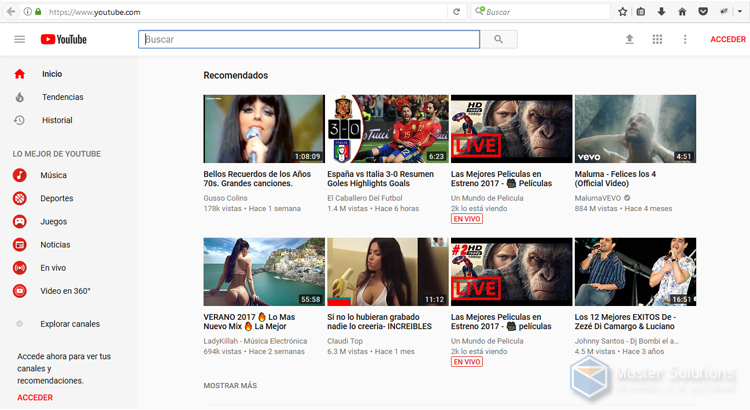
Task: Open Deportes in the sidebar
Action: (56, 198)
